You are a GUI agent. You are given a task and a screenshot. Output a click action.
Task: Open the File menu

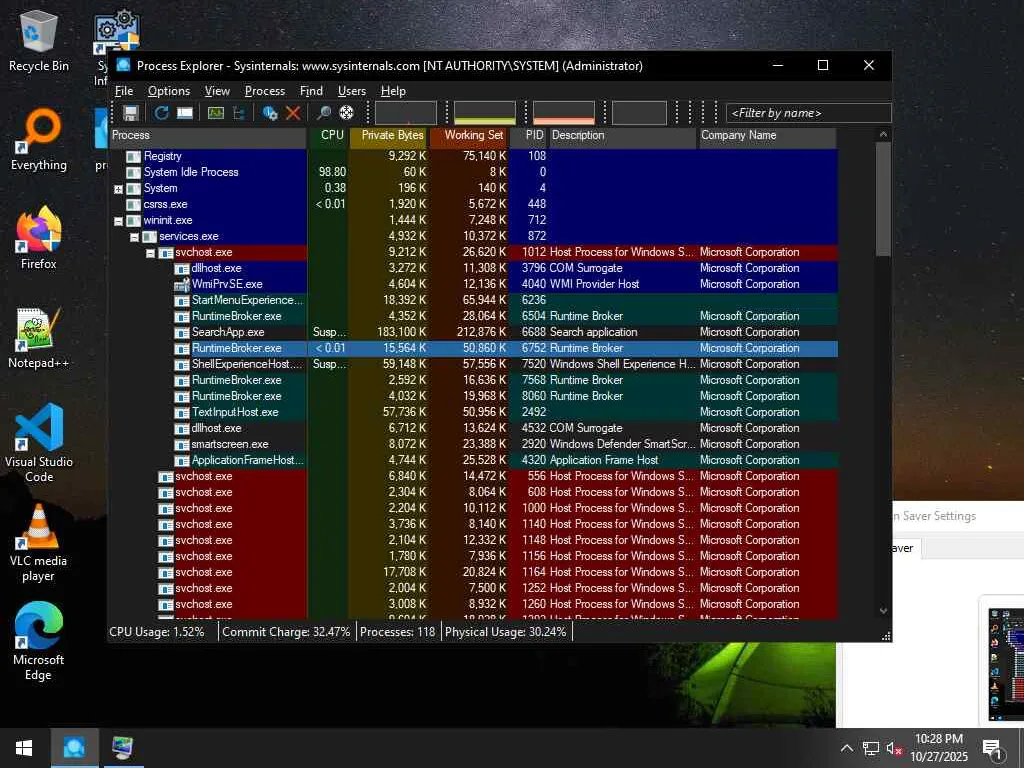[x=123, y=91]
